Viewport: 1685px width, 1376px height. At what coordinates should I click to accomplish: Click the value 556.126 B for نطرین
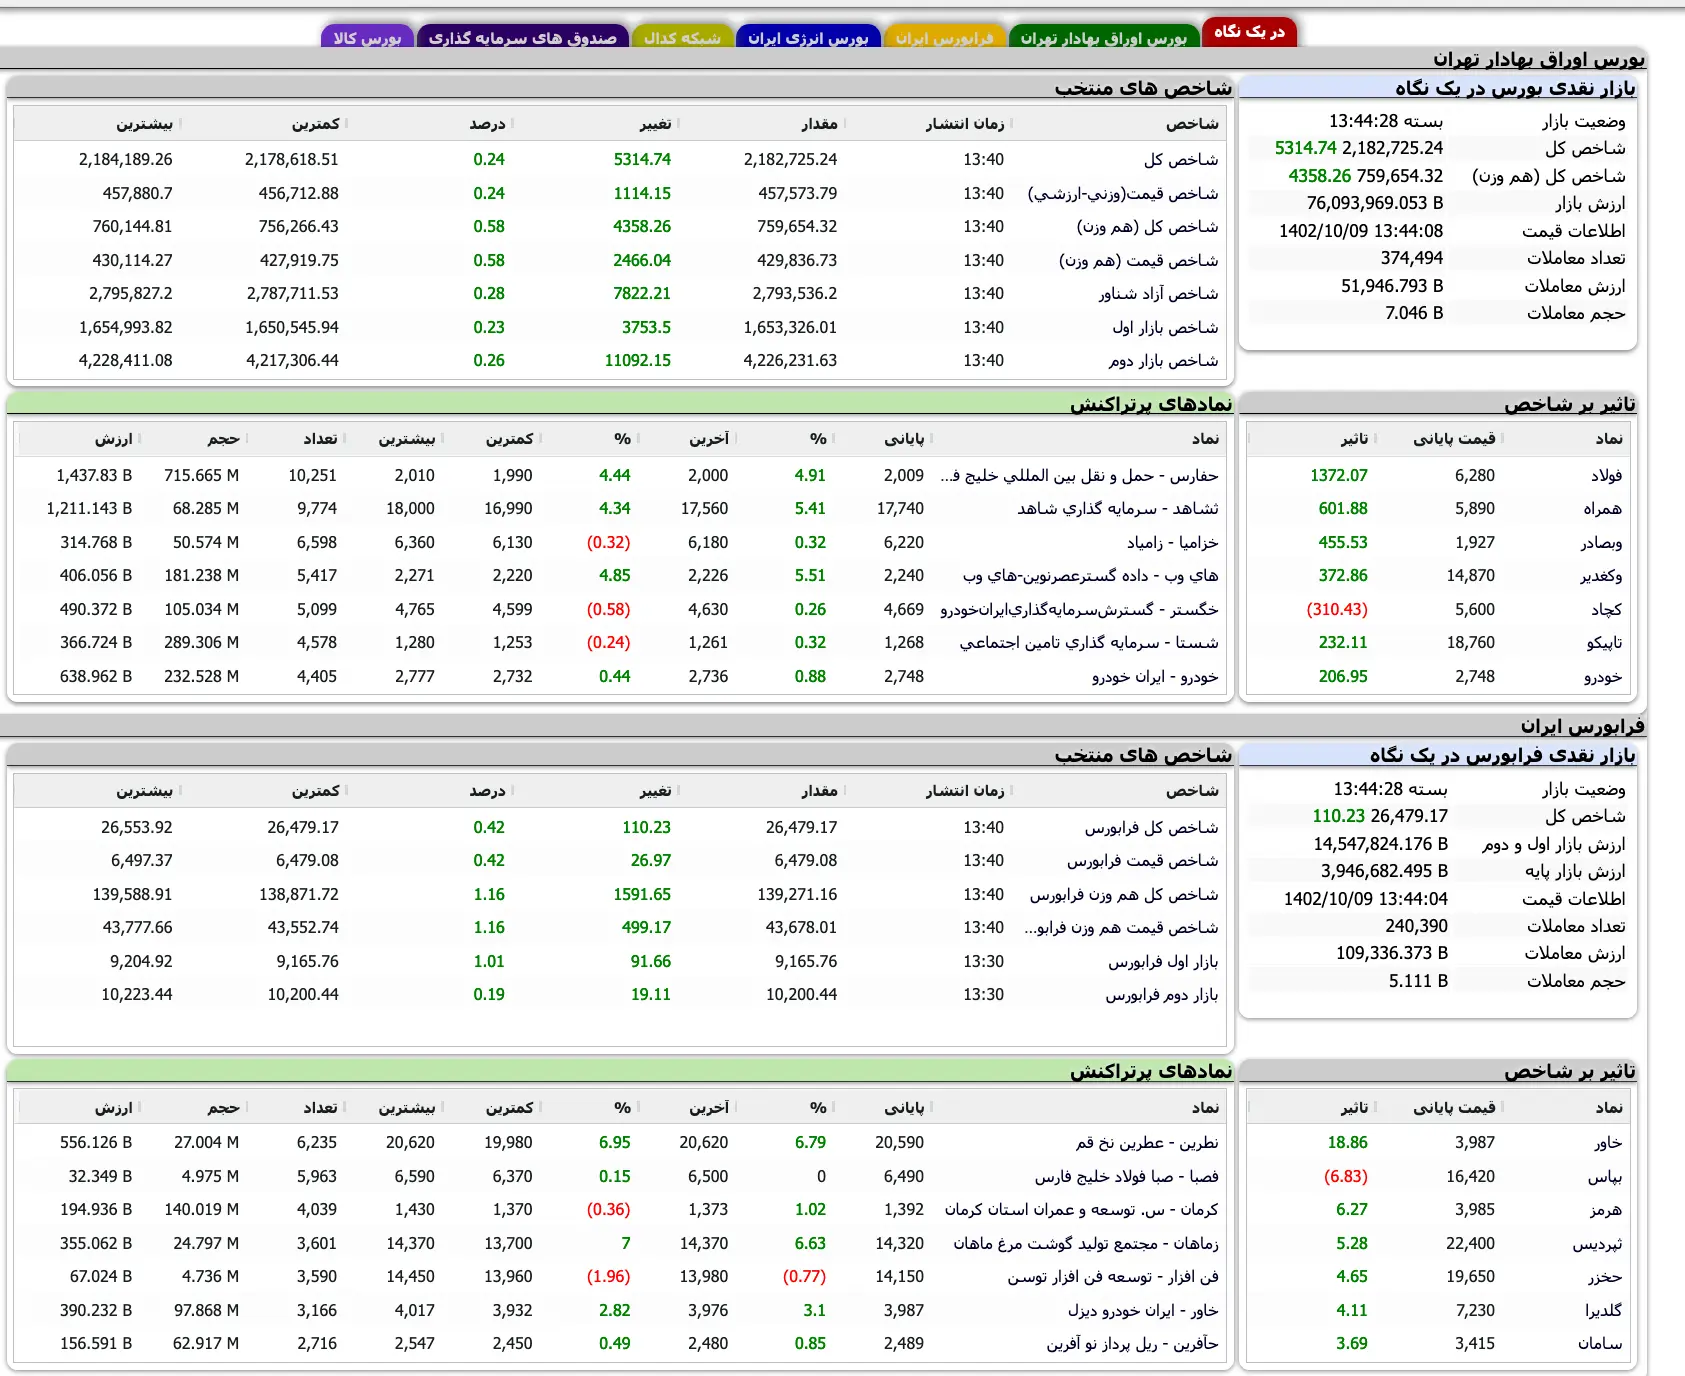coord(96,1143)
